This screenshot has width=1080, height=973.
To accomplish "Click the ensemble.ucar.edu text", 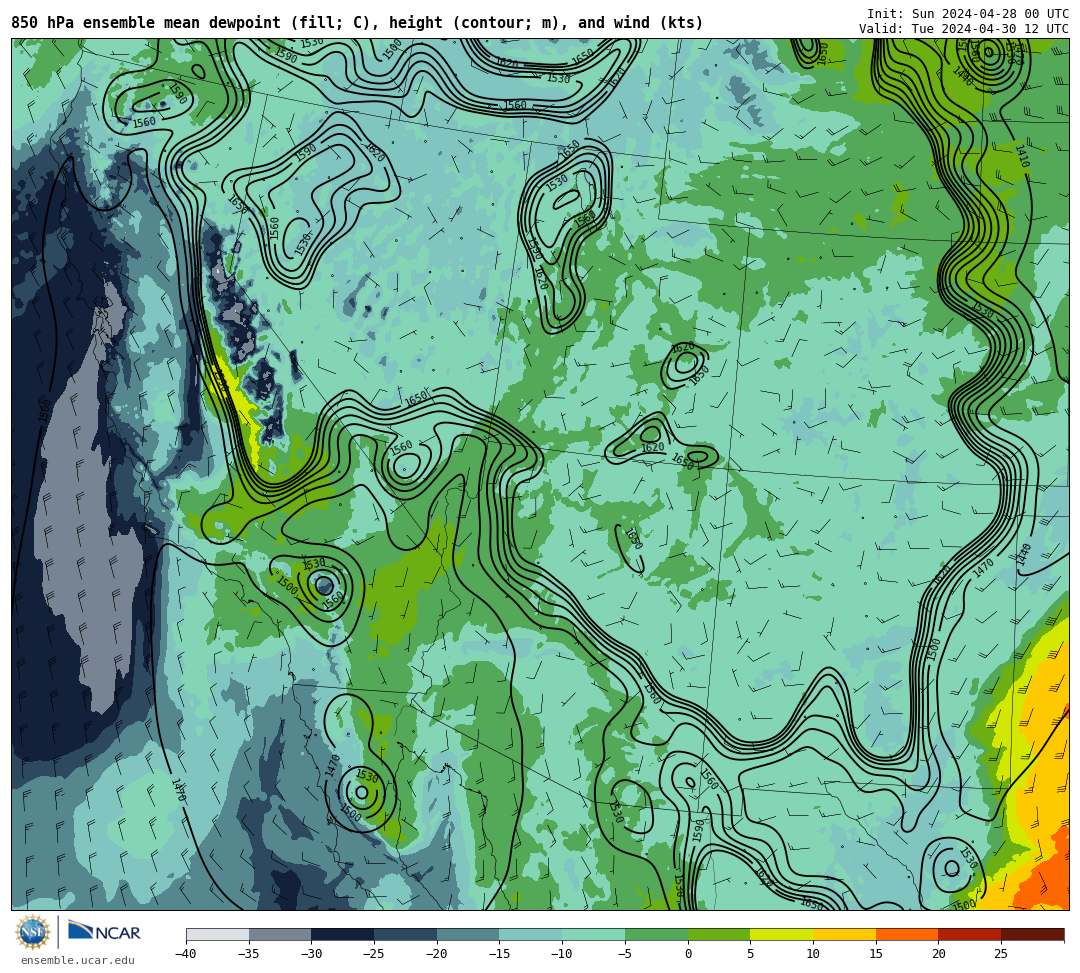I will click(78, 960).
